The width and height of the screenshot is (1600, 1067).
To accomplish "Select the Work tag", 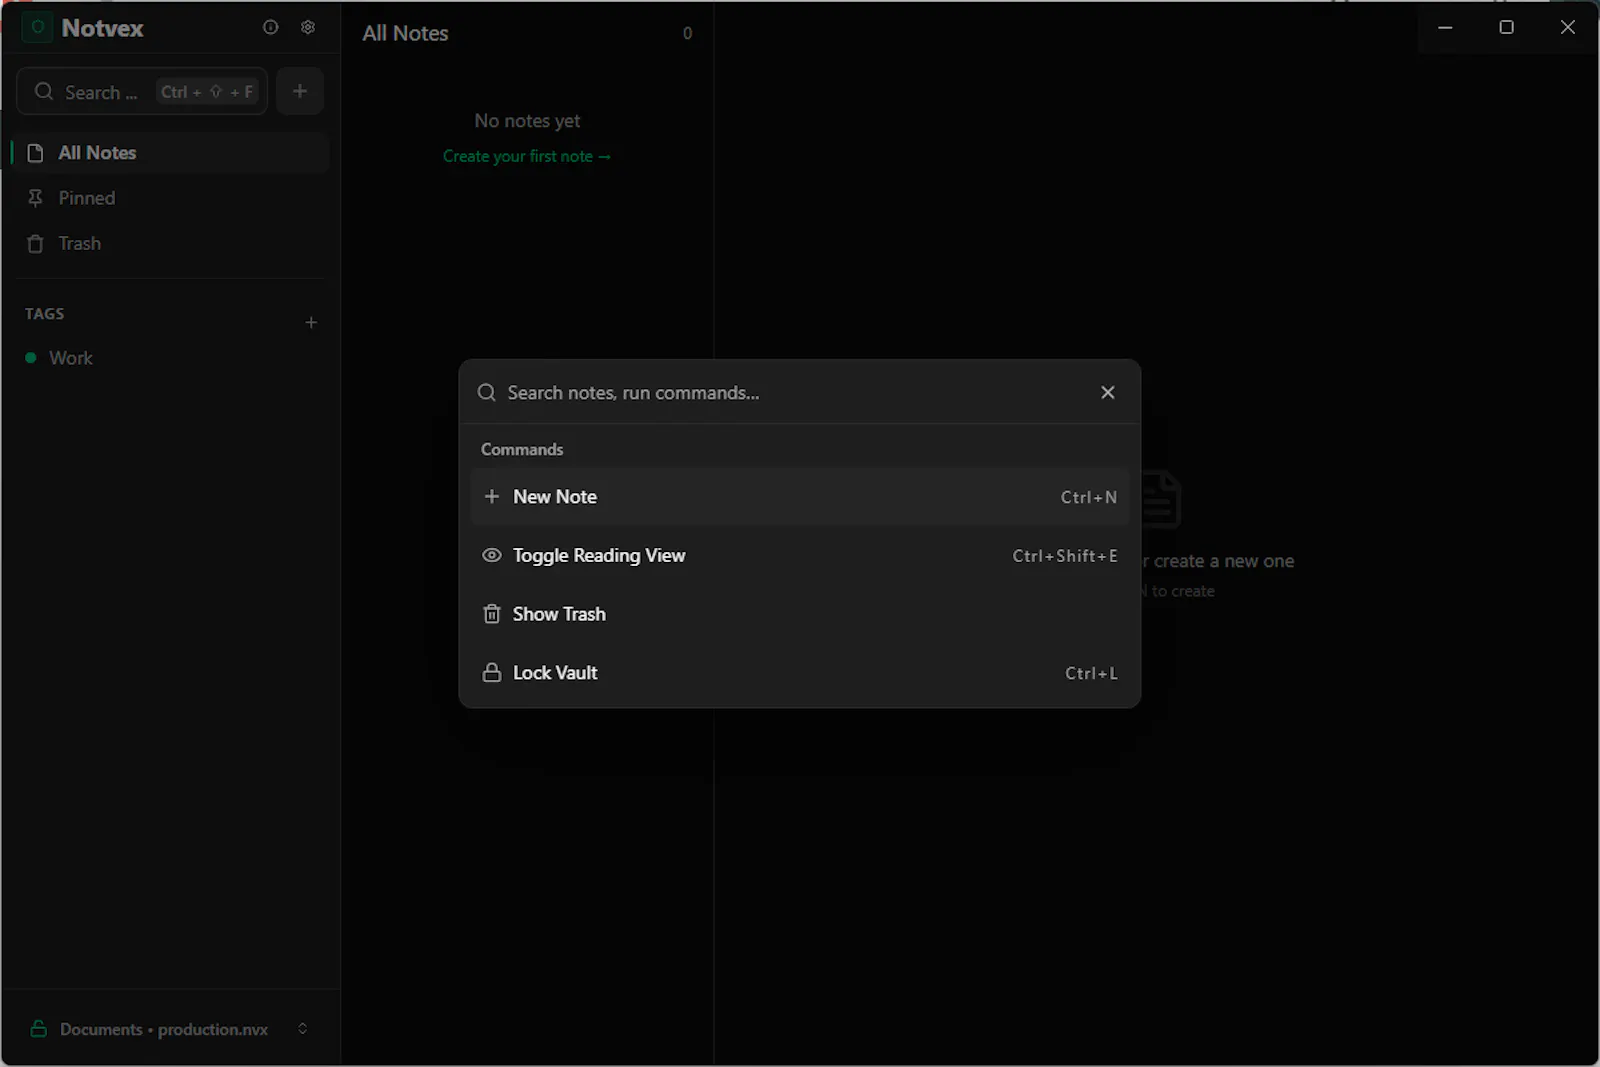I will pos(70,358).
